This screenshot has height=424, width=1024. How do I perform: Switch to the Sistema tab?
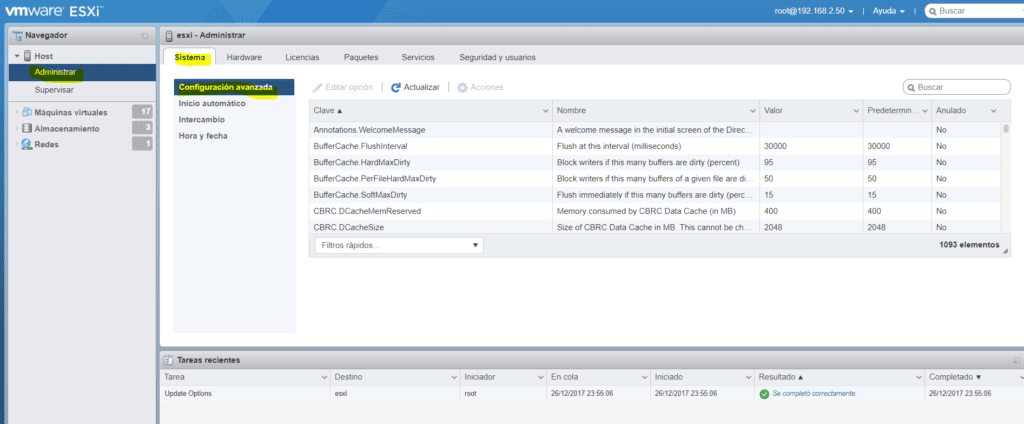pos(189,57)
